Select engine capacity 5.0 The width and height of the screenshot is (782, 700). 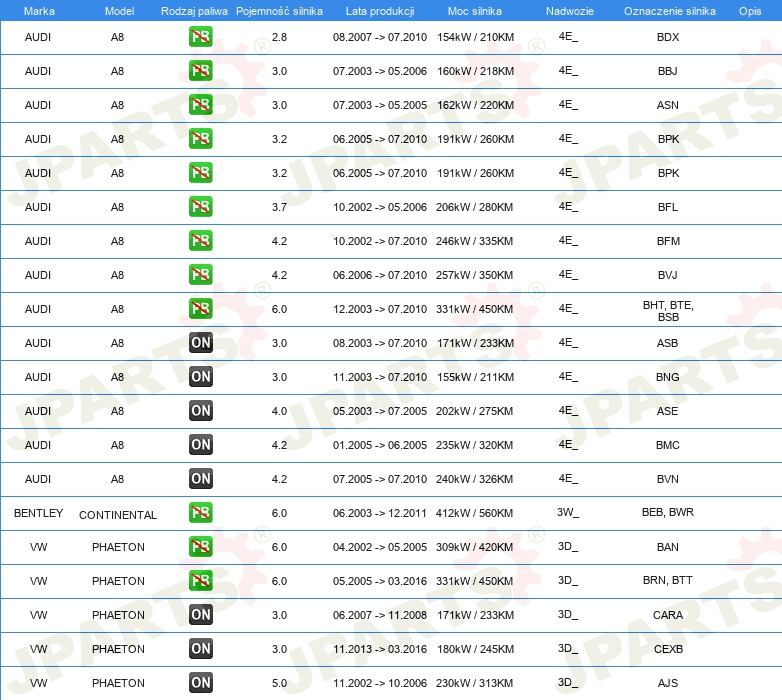279,683
